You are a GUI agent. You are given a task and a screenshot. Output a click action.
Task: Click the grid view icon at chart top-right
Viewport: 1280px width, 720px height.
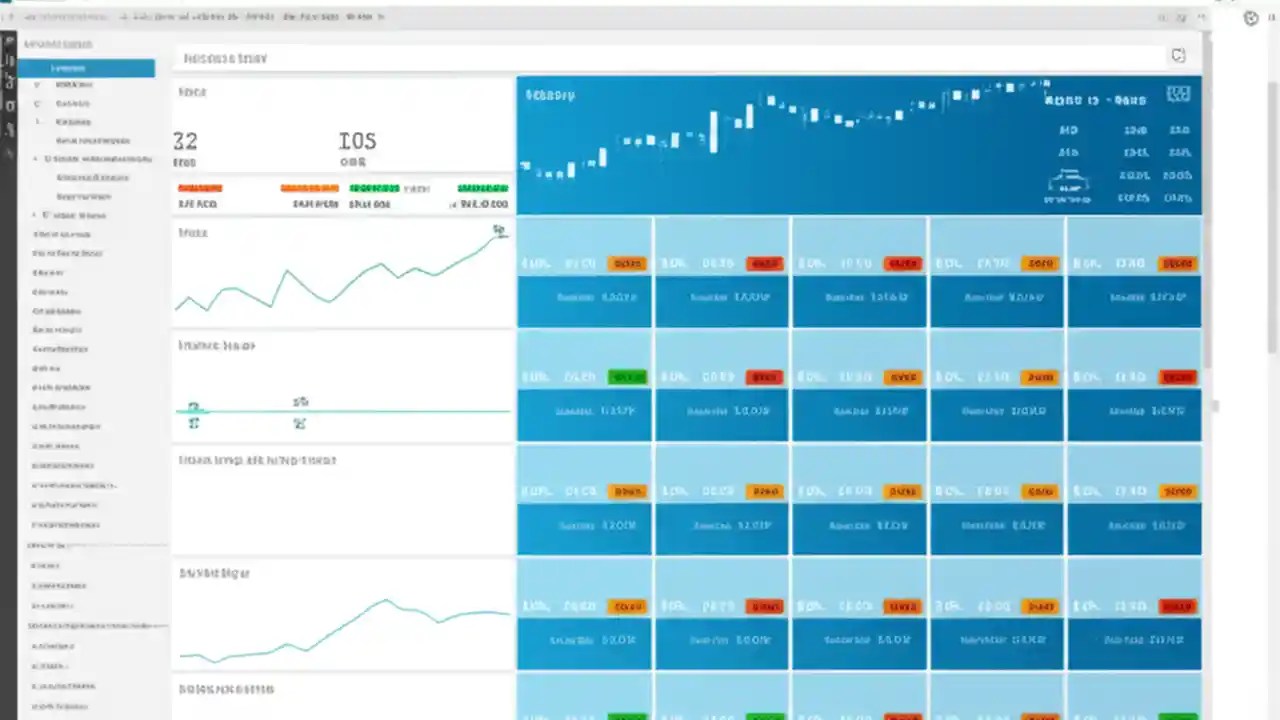1178,93
